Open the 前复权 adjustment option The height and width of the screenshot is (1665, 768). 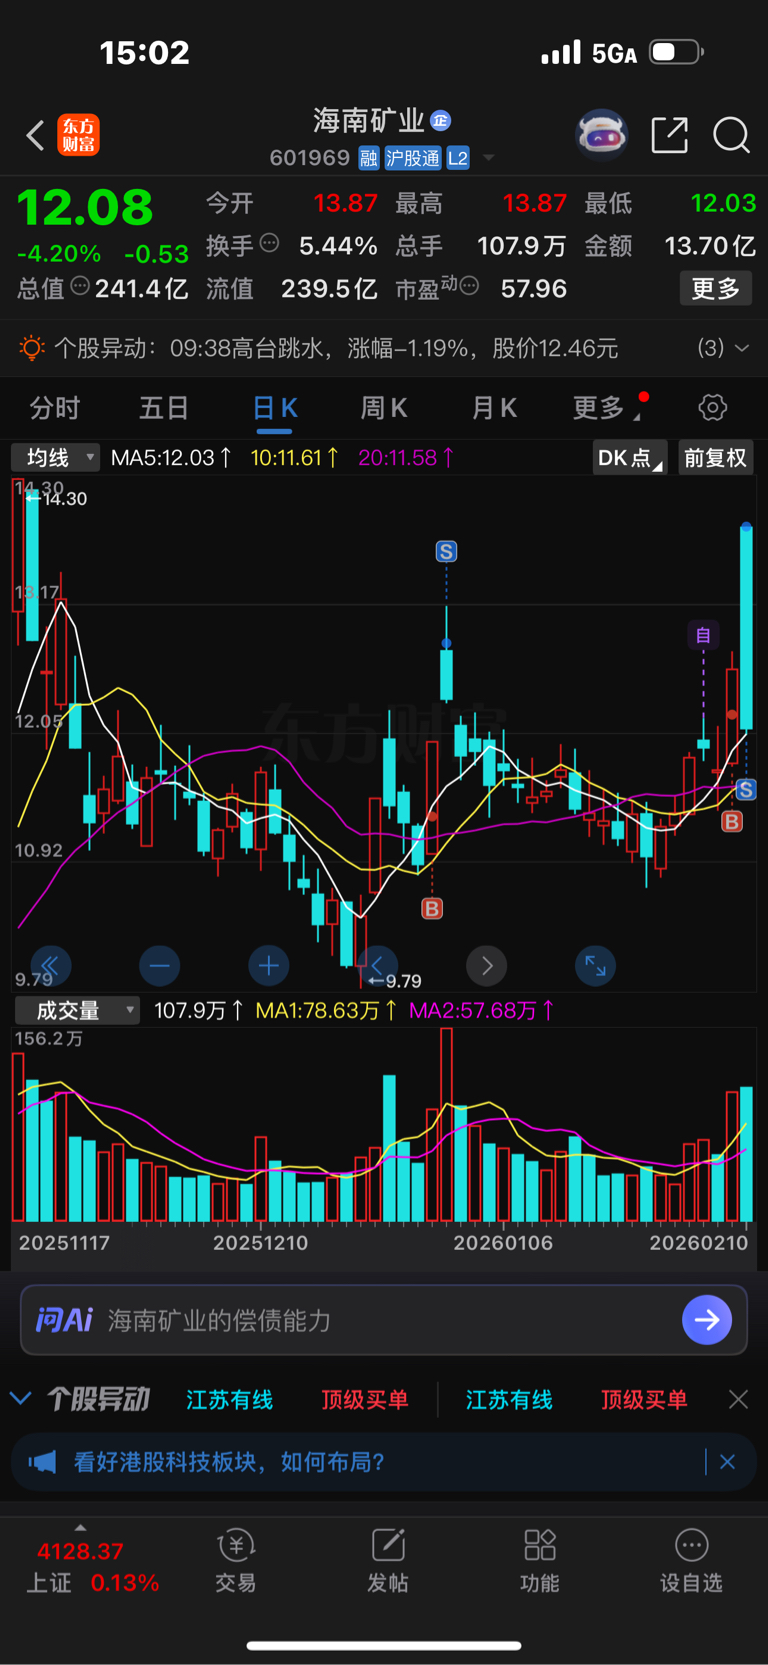pos(715,458)
